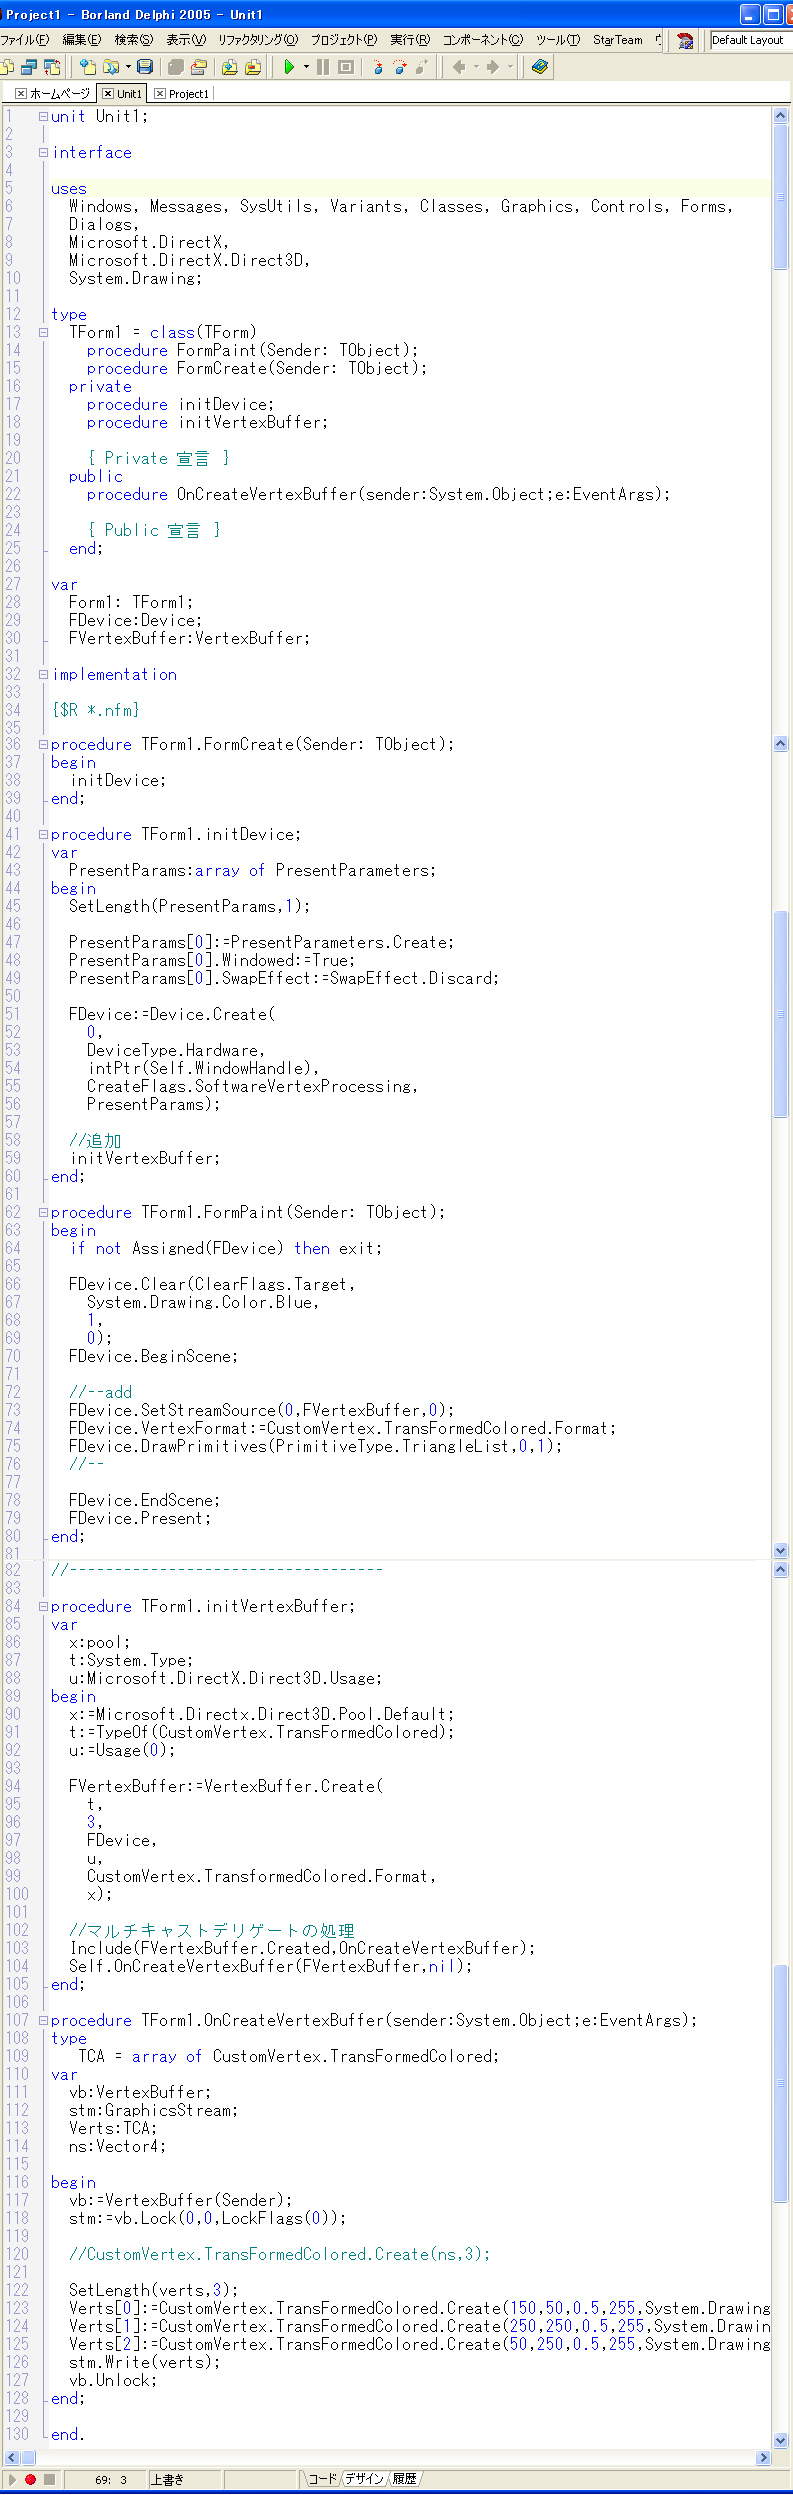Collapse the 'interface' section fold
This screenshot has height=2495, width=793.
tap(43, 152)
